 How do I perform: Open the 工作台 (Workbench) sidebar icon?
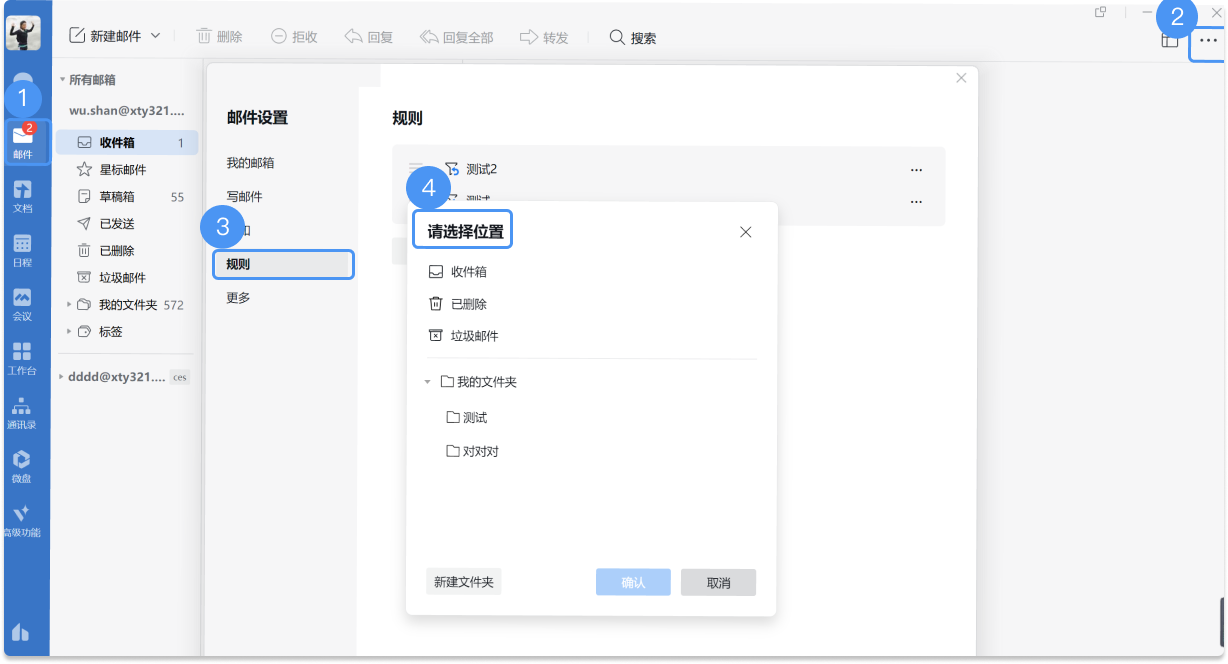point(22,357)
